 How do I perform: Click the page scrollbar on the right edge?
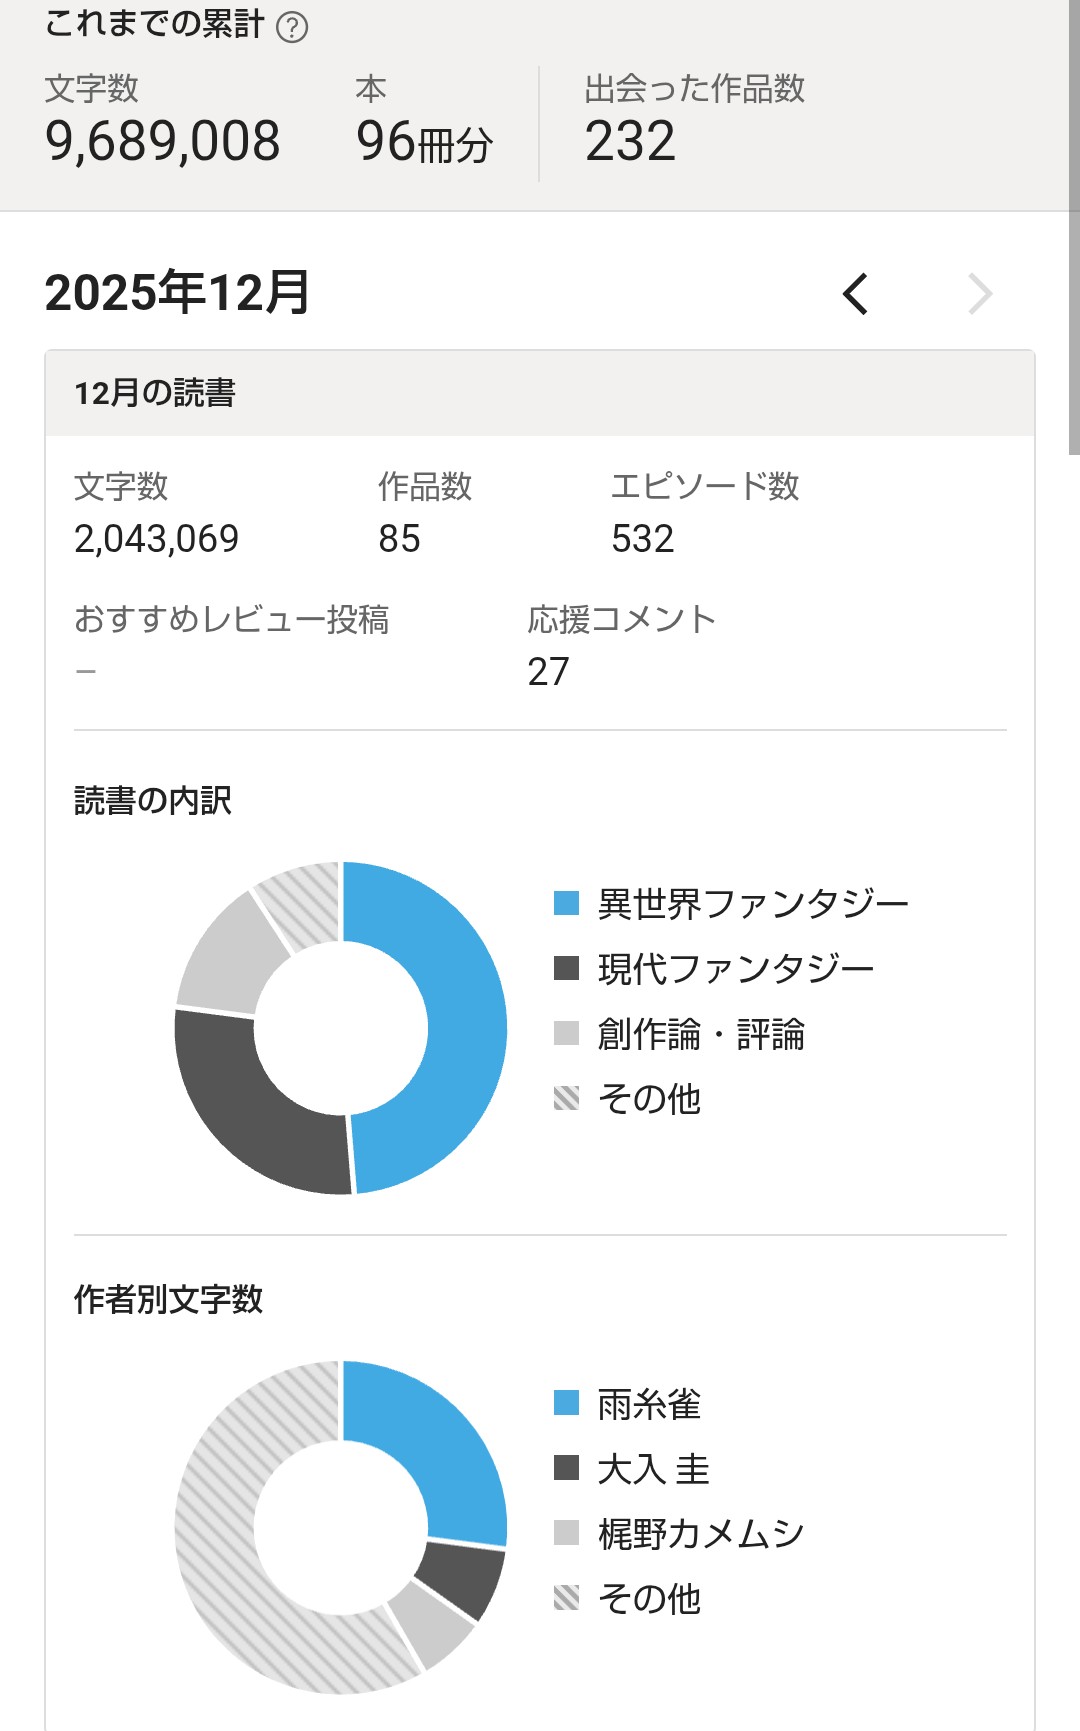(x=1074, y=230)
